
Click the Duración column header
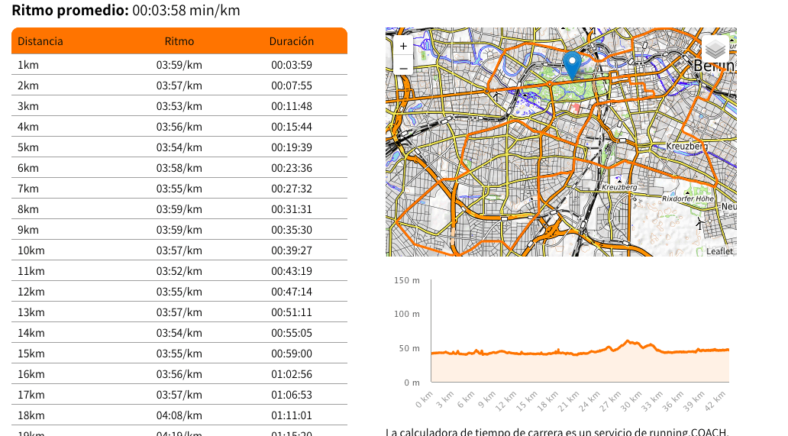291,41
